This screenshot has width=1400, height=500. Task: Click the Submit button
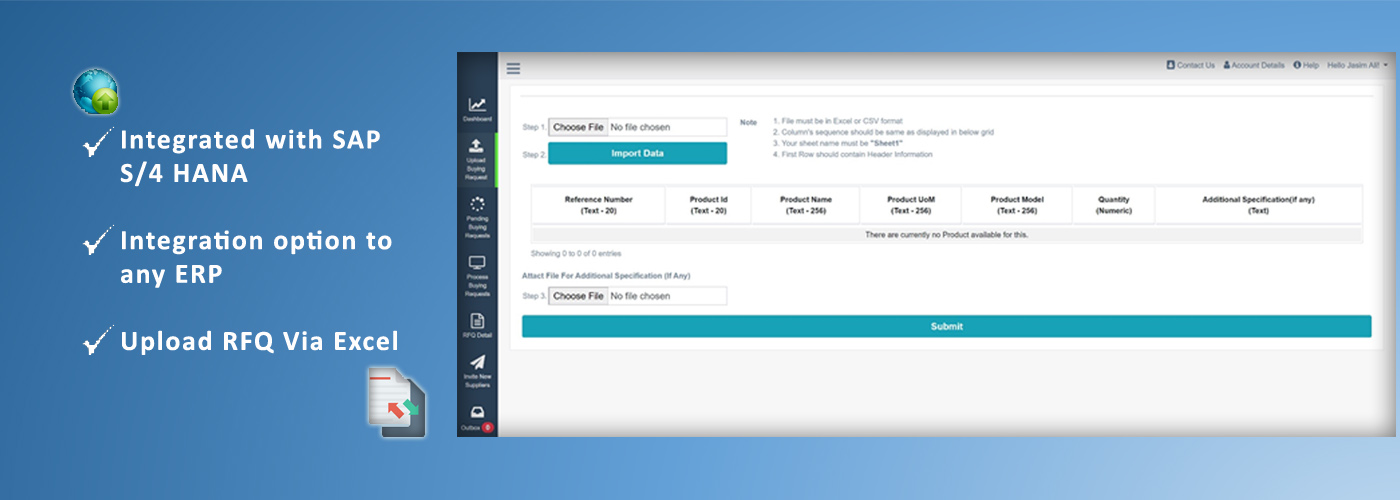pos(946,326)
